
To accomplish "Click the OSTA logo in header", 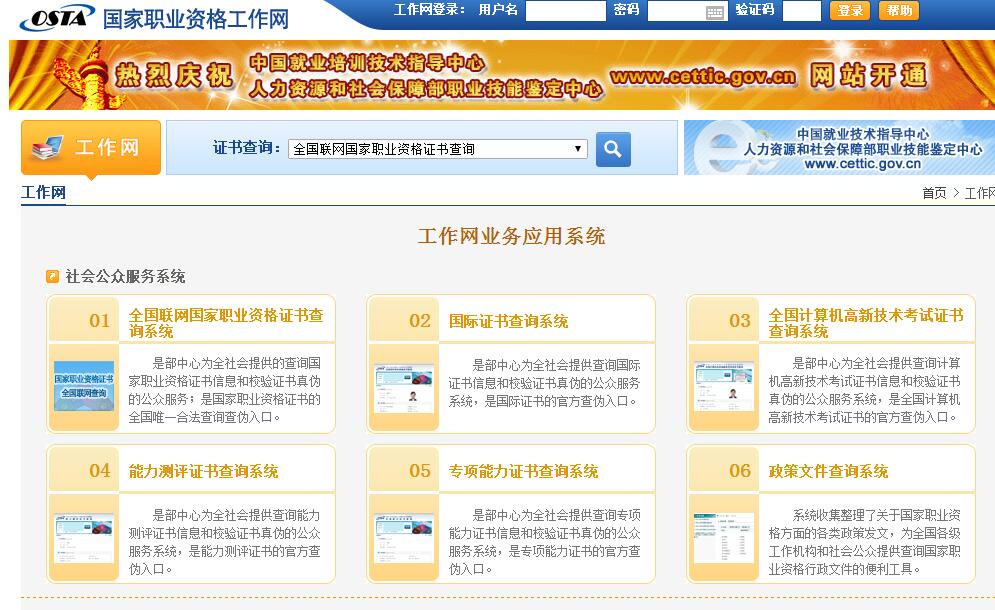I will [57, 18].
